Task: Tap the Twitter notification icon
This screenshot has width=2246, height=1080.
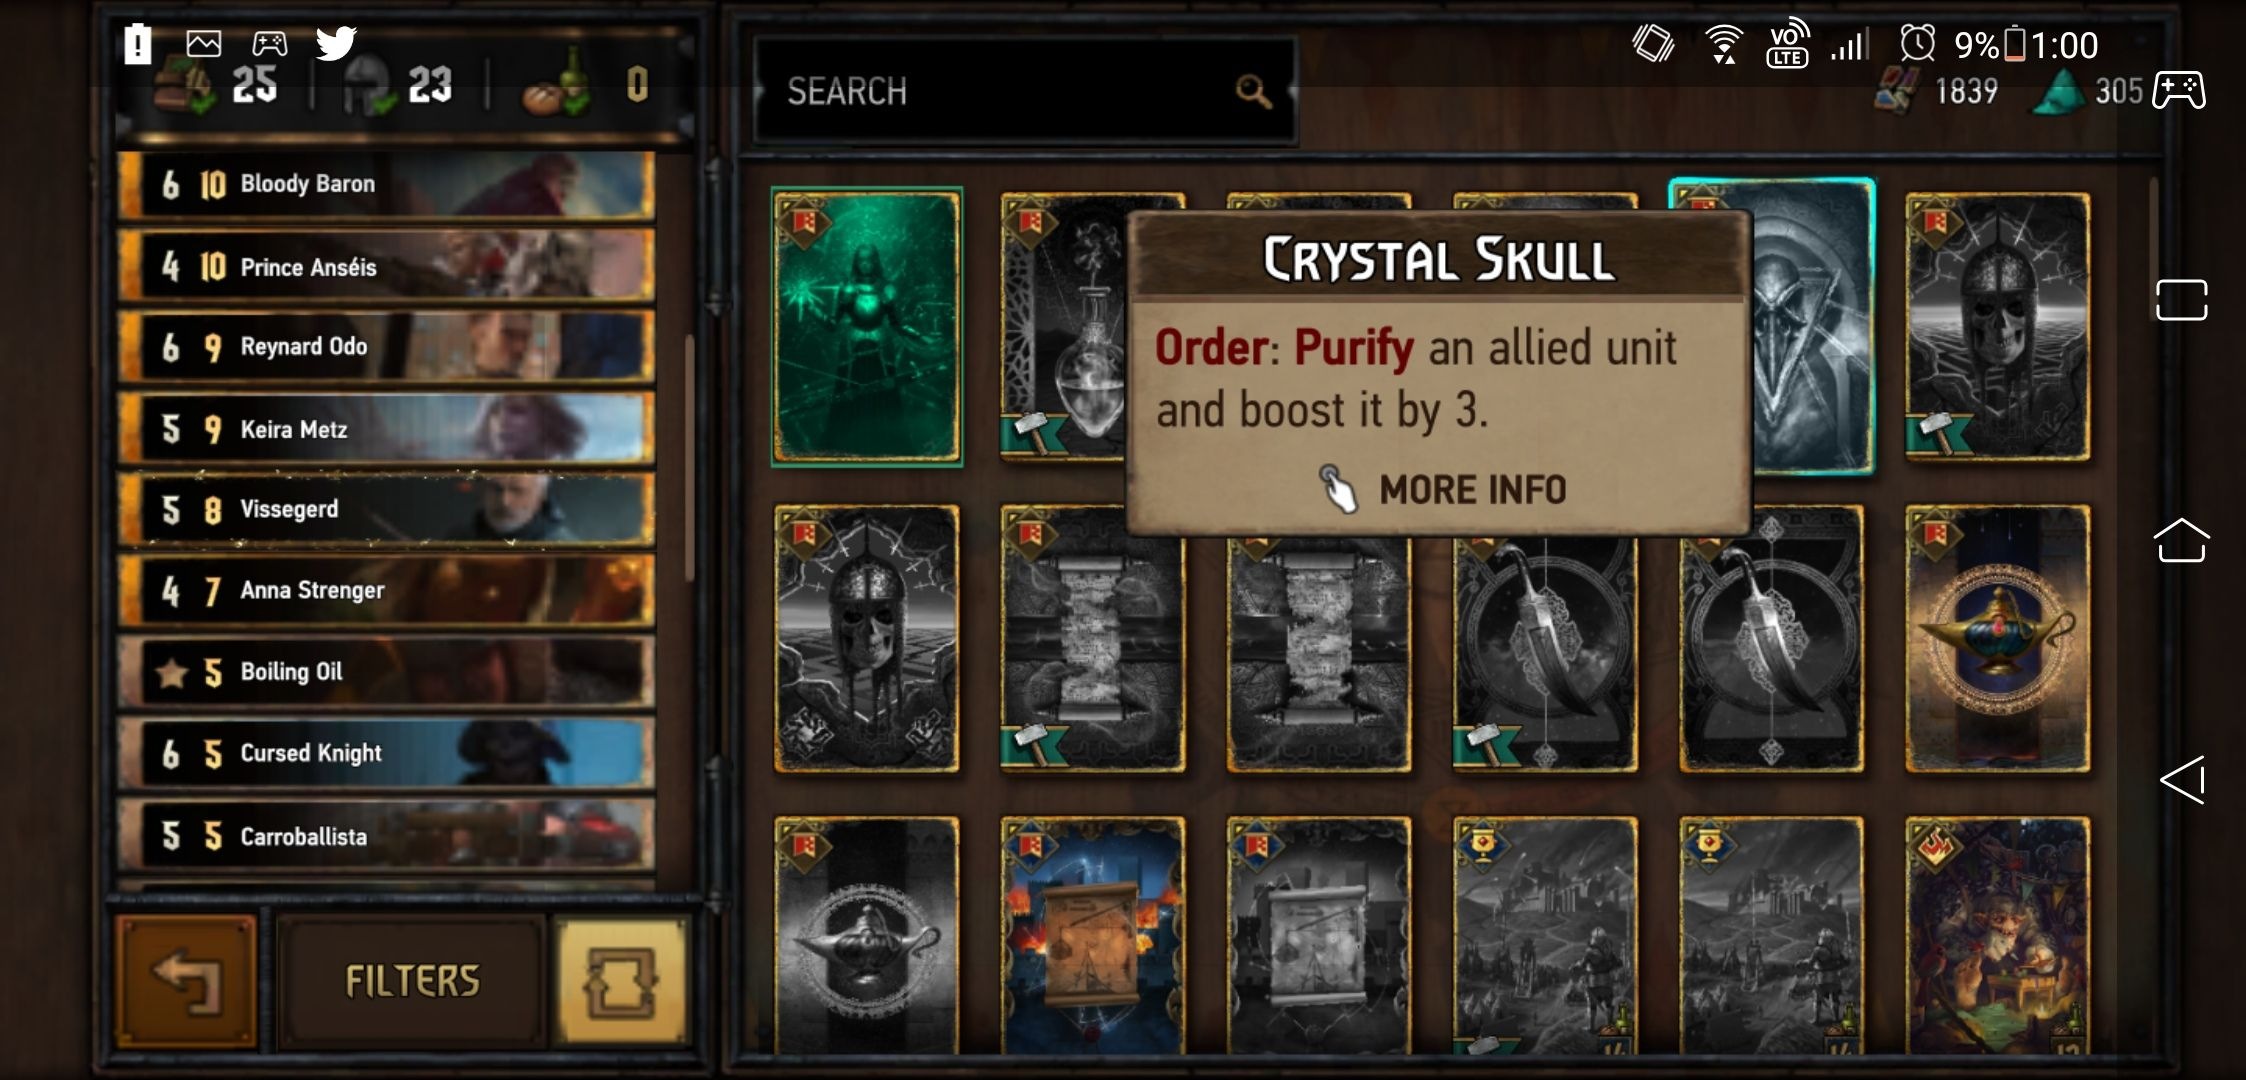Action: pyautogui.click(x=336, y=43)
